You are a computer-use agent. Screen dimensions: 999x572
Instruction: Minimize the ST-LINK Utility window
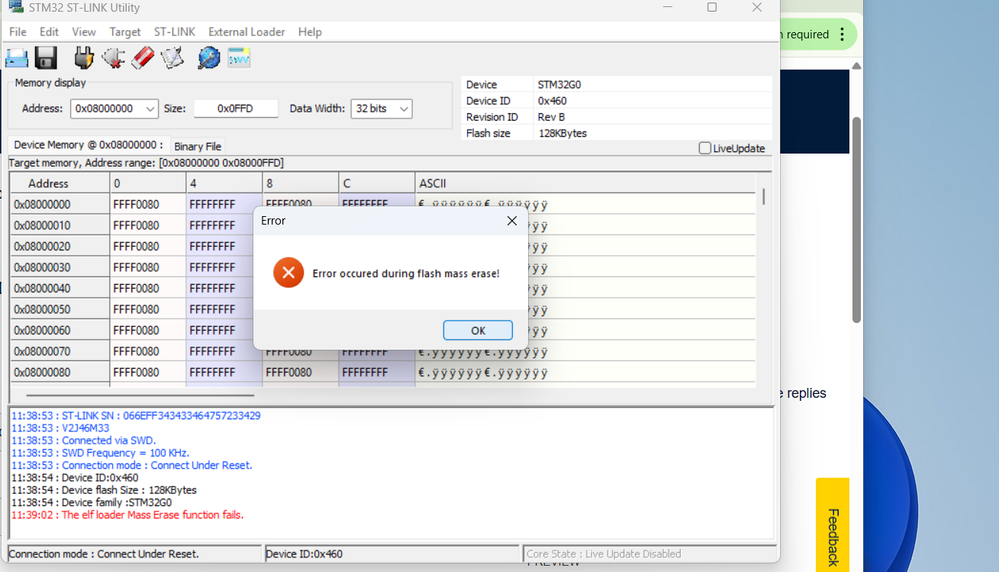668,7
